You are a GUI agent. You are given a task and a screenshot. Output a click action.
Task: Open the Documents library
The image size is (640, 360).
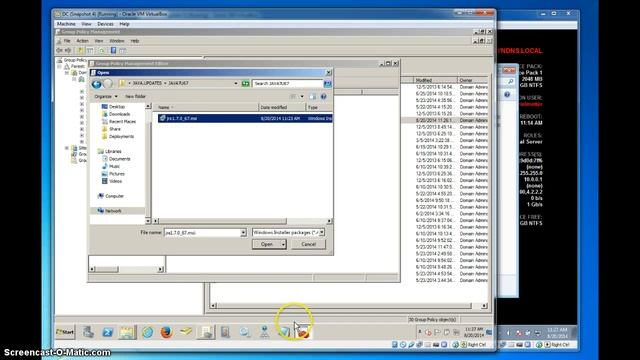[119, 159]
